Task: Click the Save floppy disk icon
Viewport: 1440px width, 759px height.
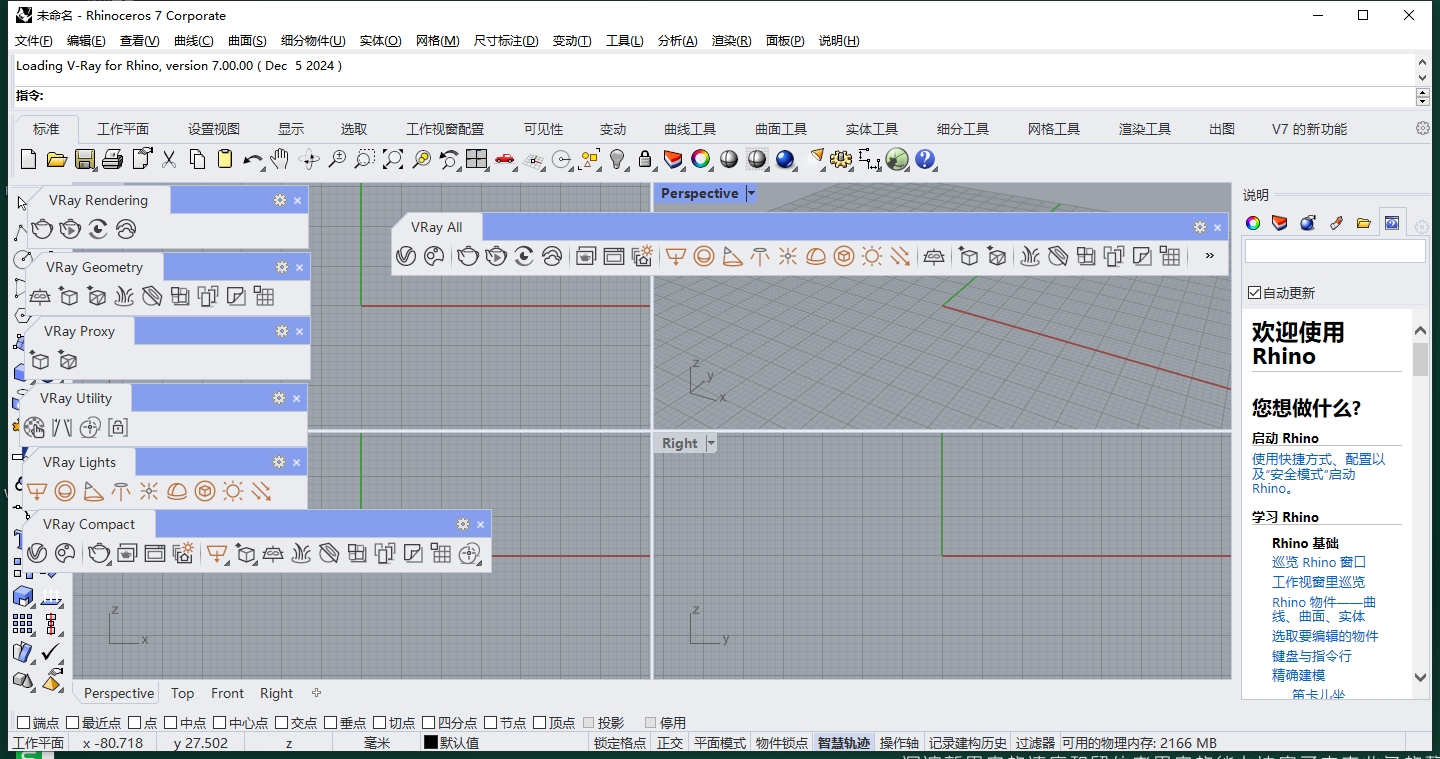Action: pyautogui.click(x=84, y=159)
